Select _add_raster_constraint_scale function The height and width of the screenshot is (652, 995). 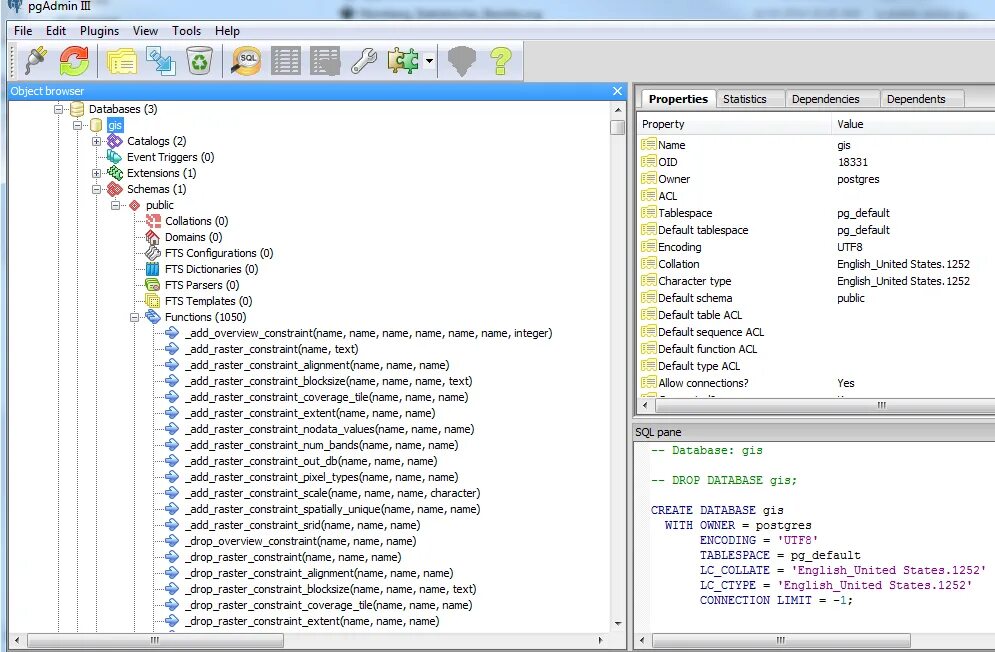(333, 493)
